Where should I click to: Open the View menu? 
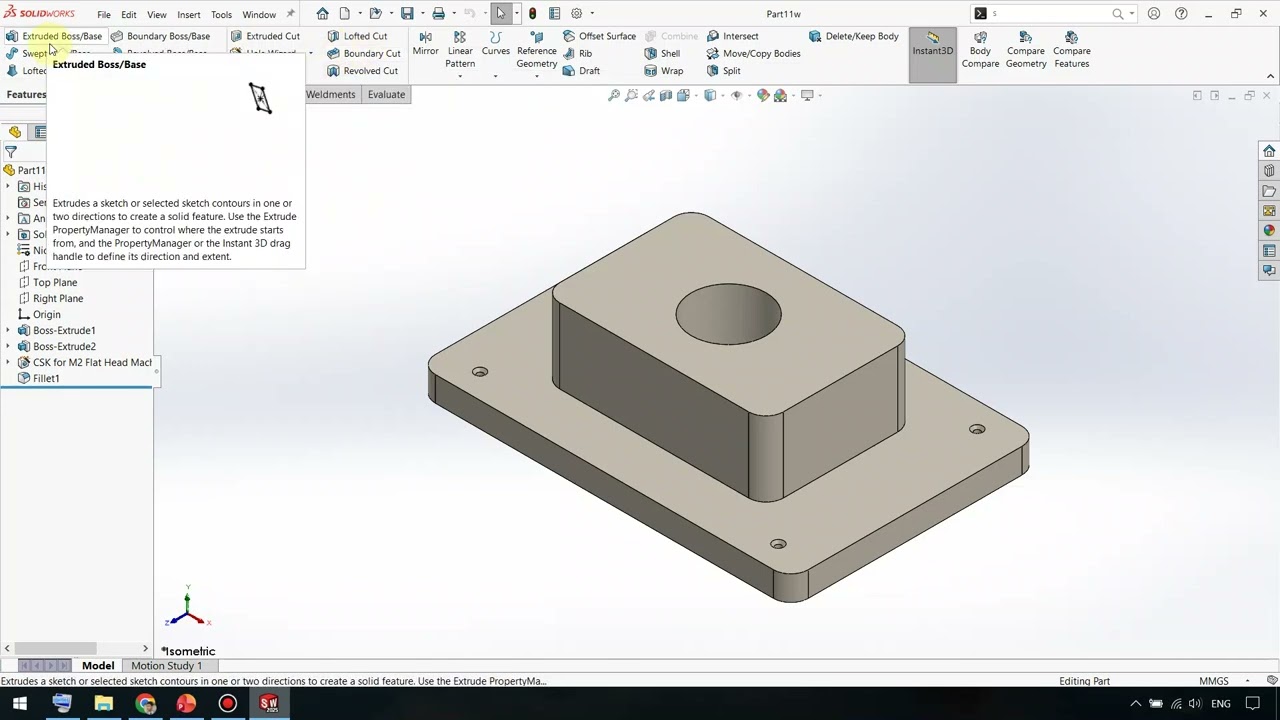click(x=157, y=15)
